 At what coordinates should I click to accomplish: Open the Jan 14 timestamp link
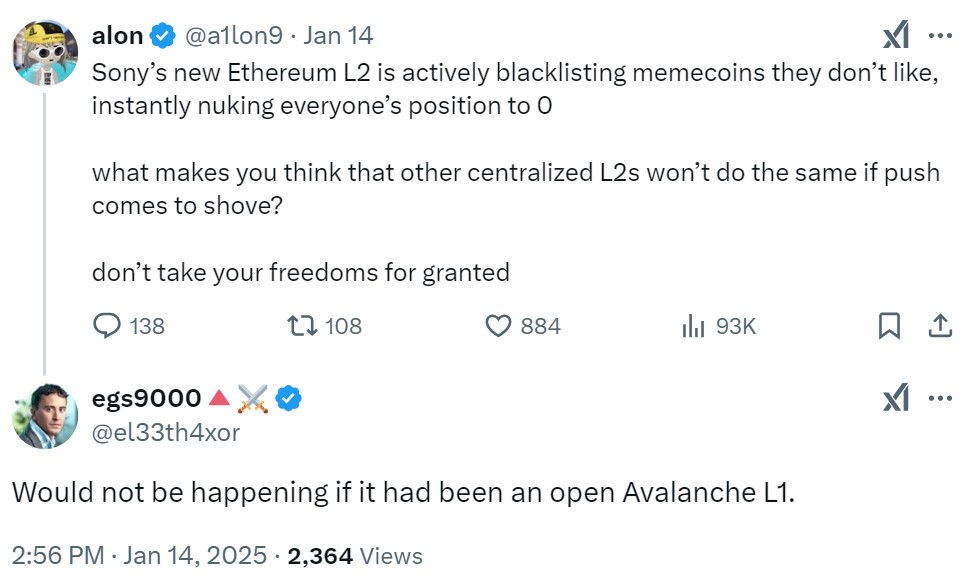tap(340, 35)
